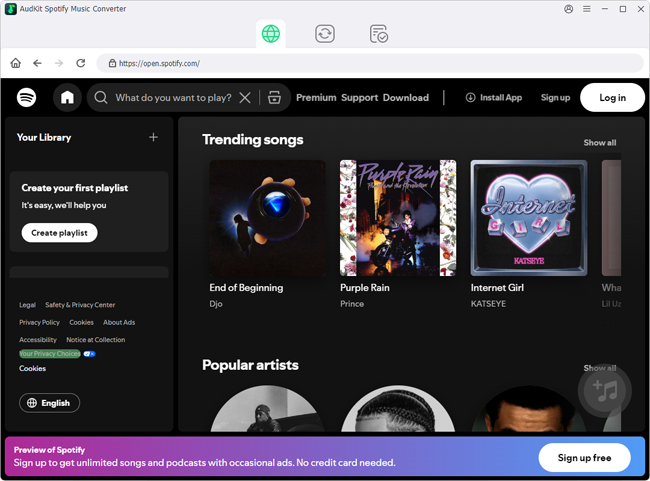Click the plus icon in Your Library
This screenshot has width=650, height=481.
pos(153,137)
